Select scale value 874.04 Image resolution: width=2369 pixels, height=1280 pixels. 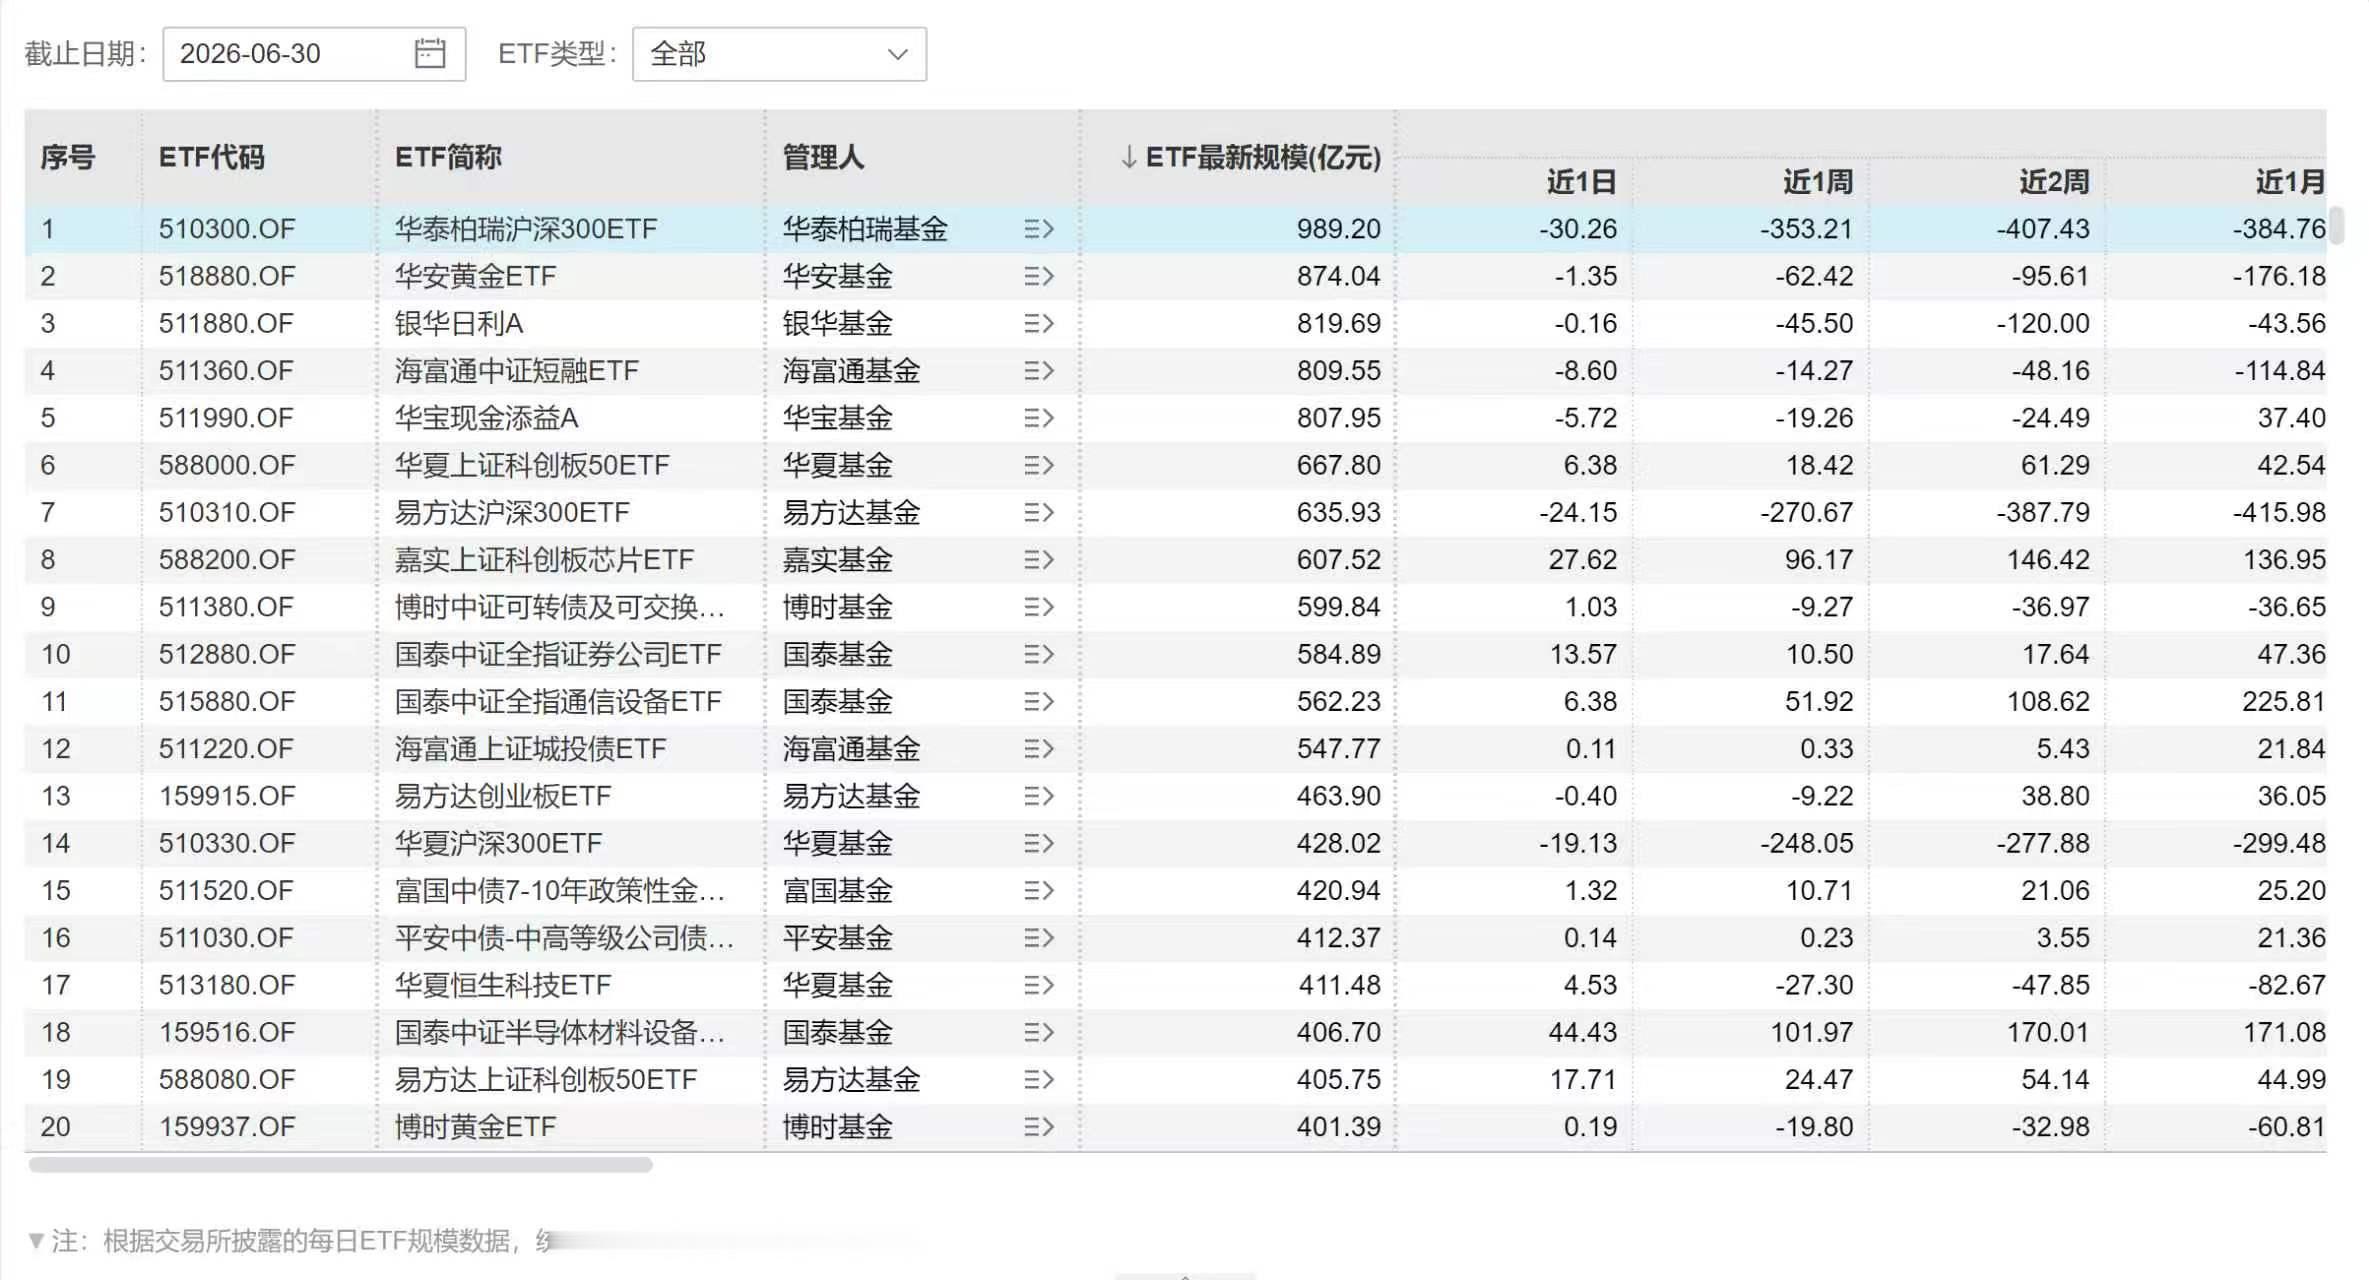(1339, 276)
